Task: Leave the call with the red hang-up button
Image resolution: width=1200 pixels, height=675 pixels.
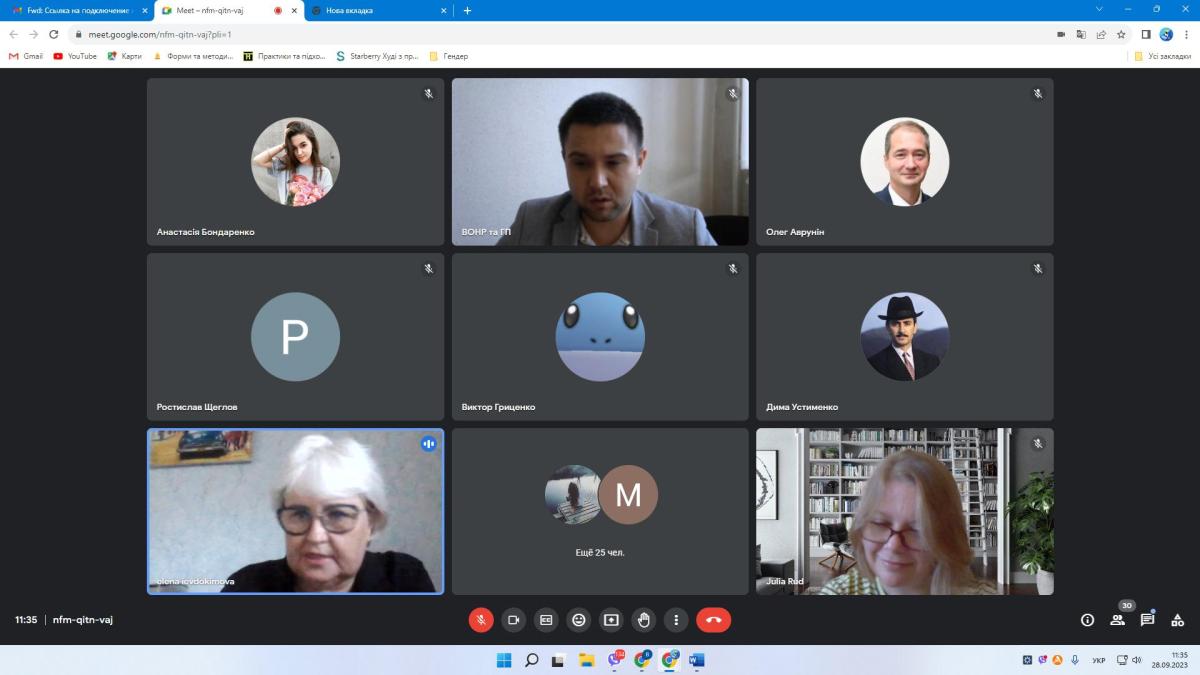Action: click(x=713, y=620)
